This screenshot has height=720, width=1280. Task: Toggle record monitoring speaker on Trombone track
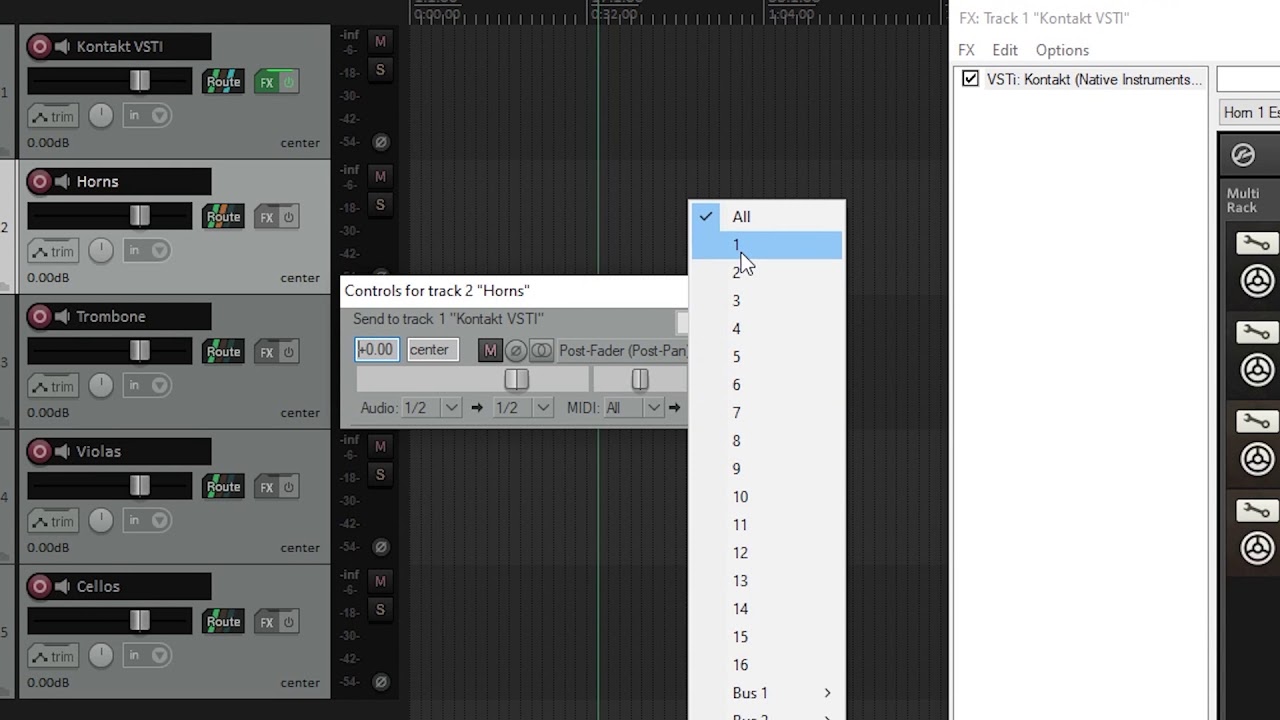click(62, 316)
